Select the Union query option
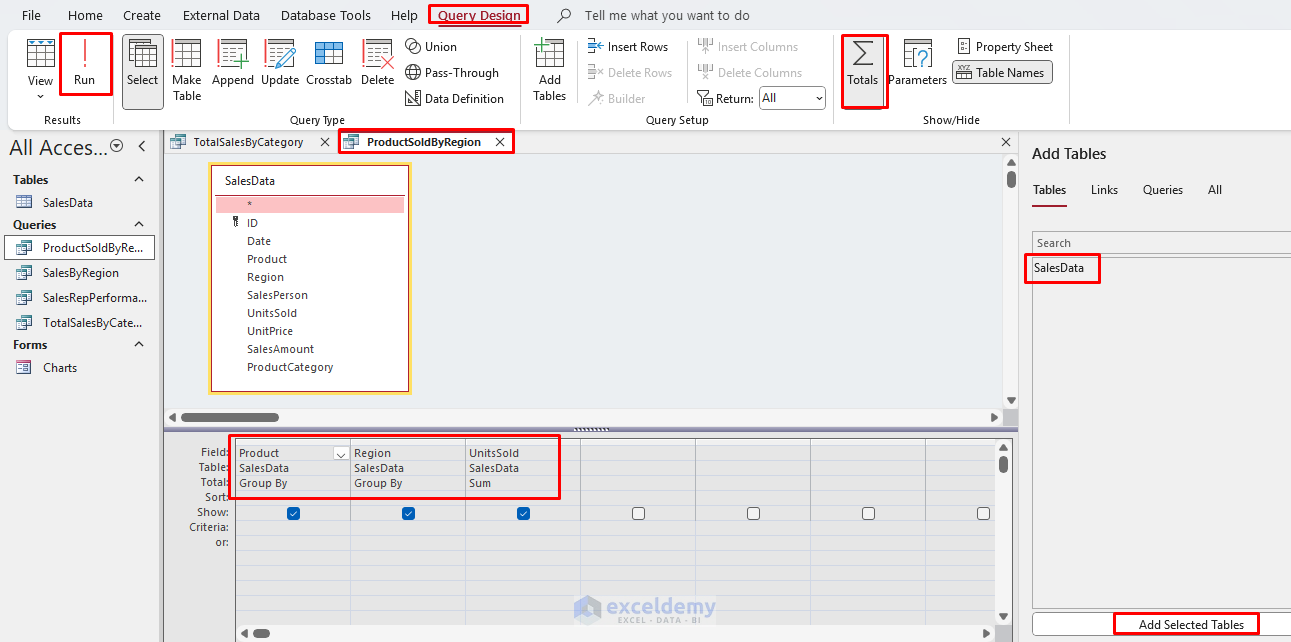1291x642 pixels. (431, 47)
